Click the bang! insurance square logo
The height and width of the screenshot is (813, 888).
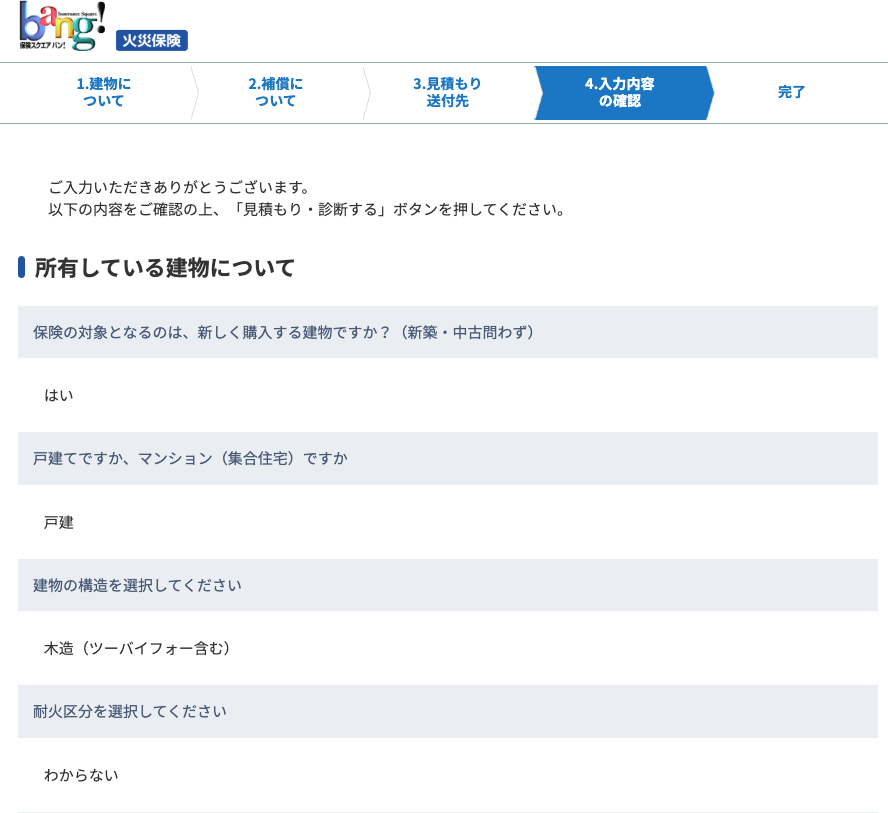pyautogui.click(x=62, y=27)
